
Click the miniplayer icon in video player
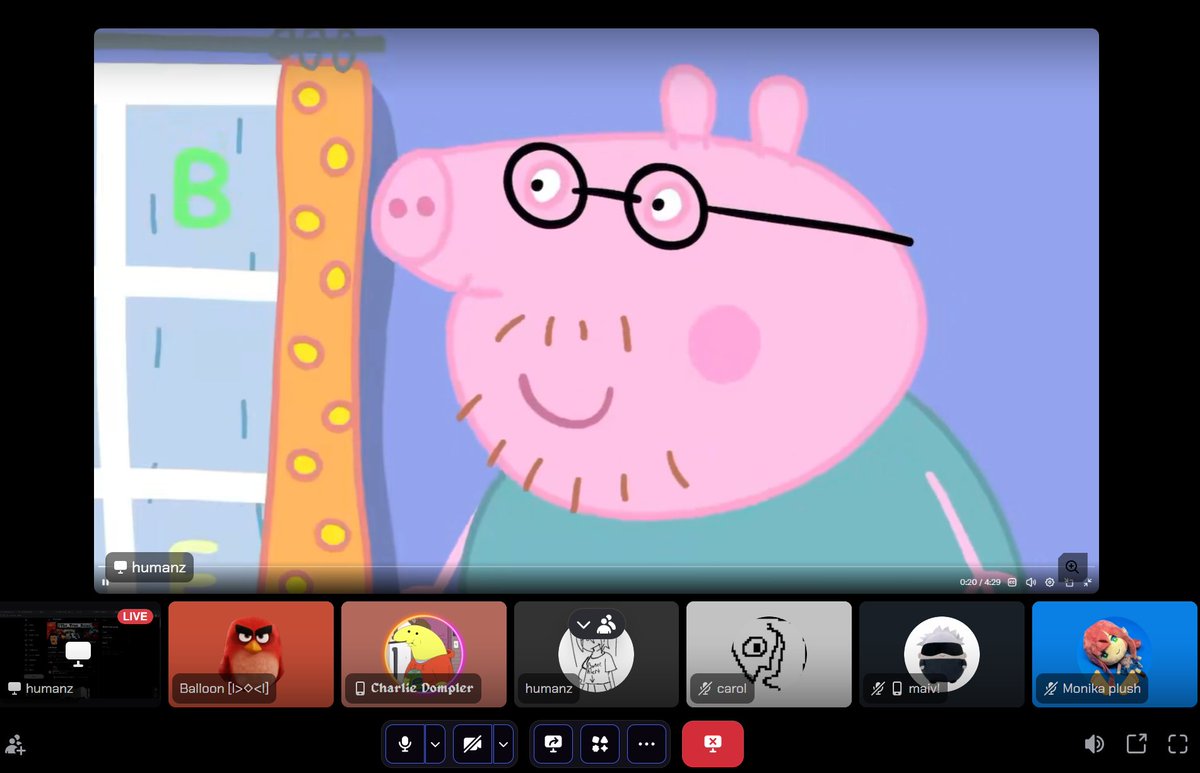(x=1069, y=582)
